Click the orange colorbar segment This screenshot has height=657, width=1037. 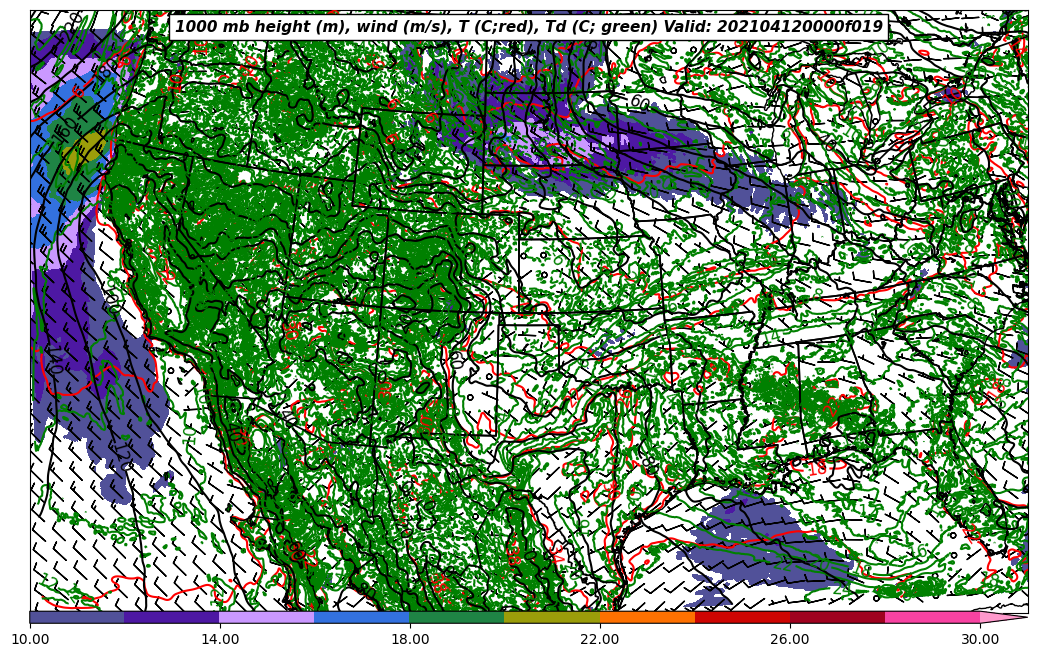647,617
